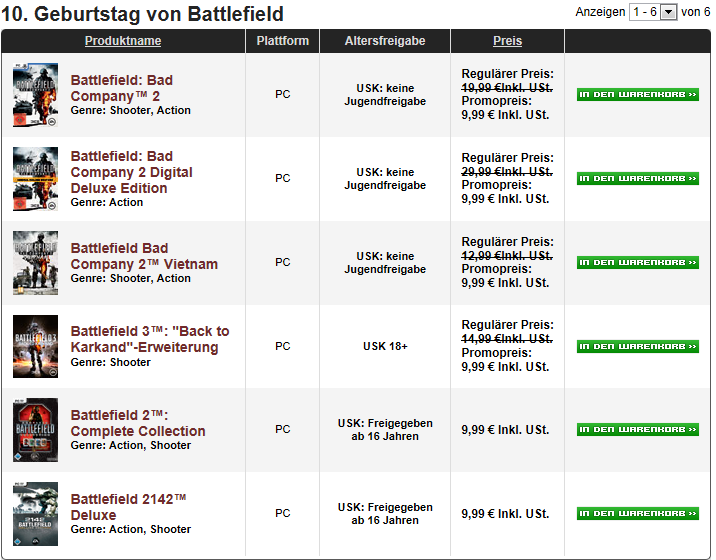Add Battlefield 2142 Deluxe to Warenkorb
The height and width of the screenshot is (560, 716).
(x=637, y=514)
